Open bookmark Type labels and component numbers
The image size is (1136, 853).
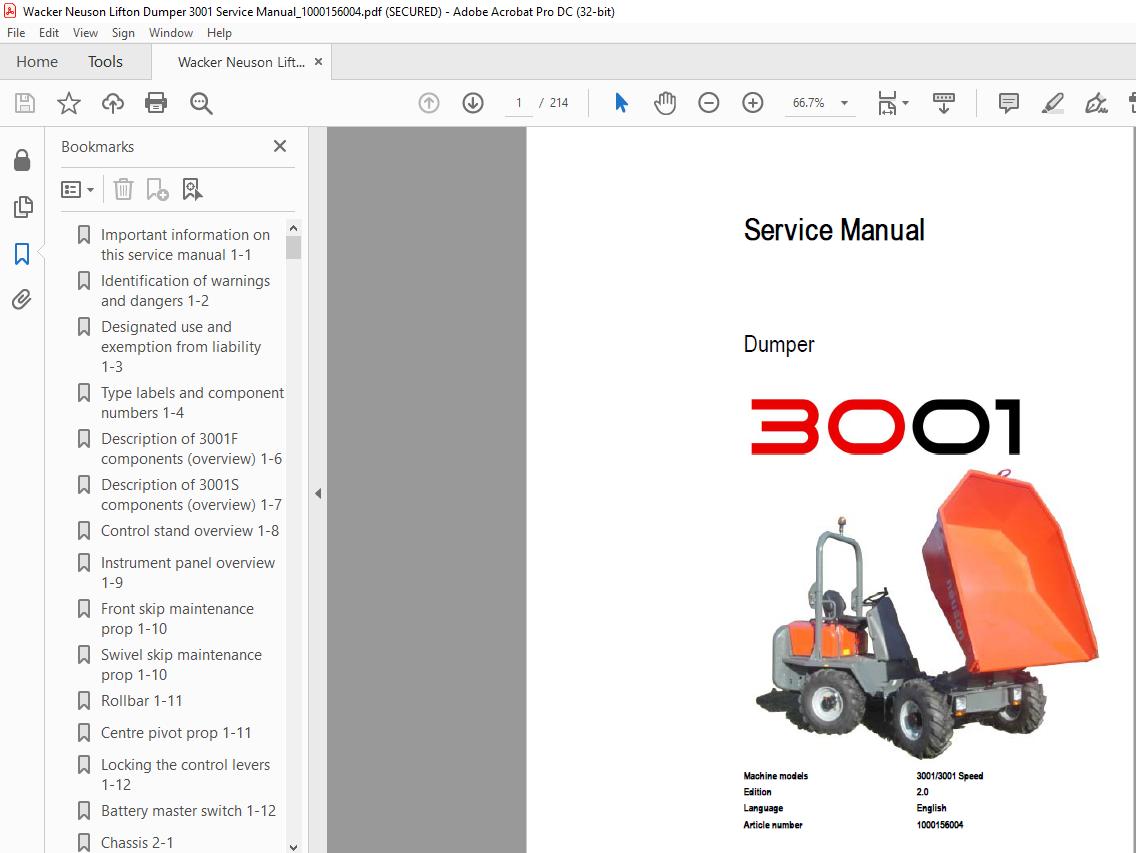pos(192,402)
